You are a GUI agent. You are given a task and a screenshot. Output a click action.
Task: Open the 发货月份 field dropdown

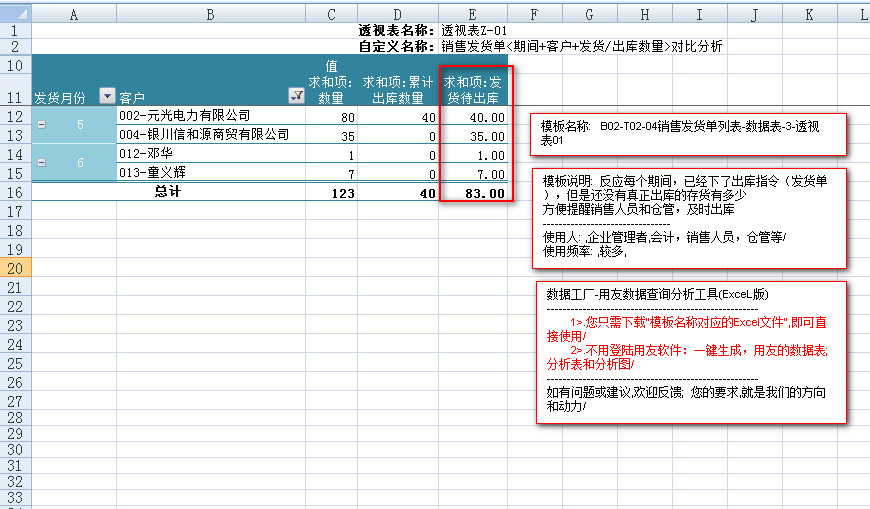107,97
